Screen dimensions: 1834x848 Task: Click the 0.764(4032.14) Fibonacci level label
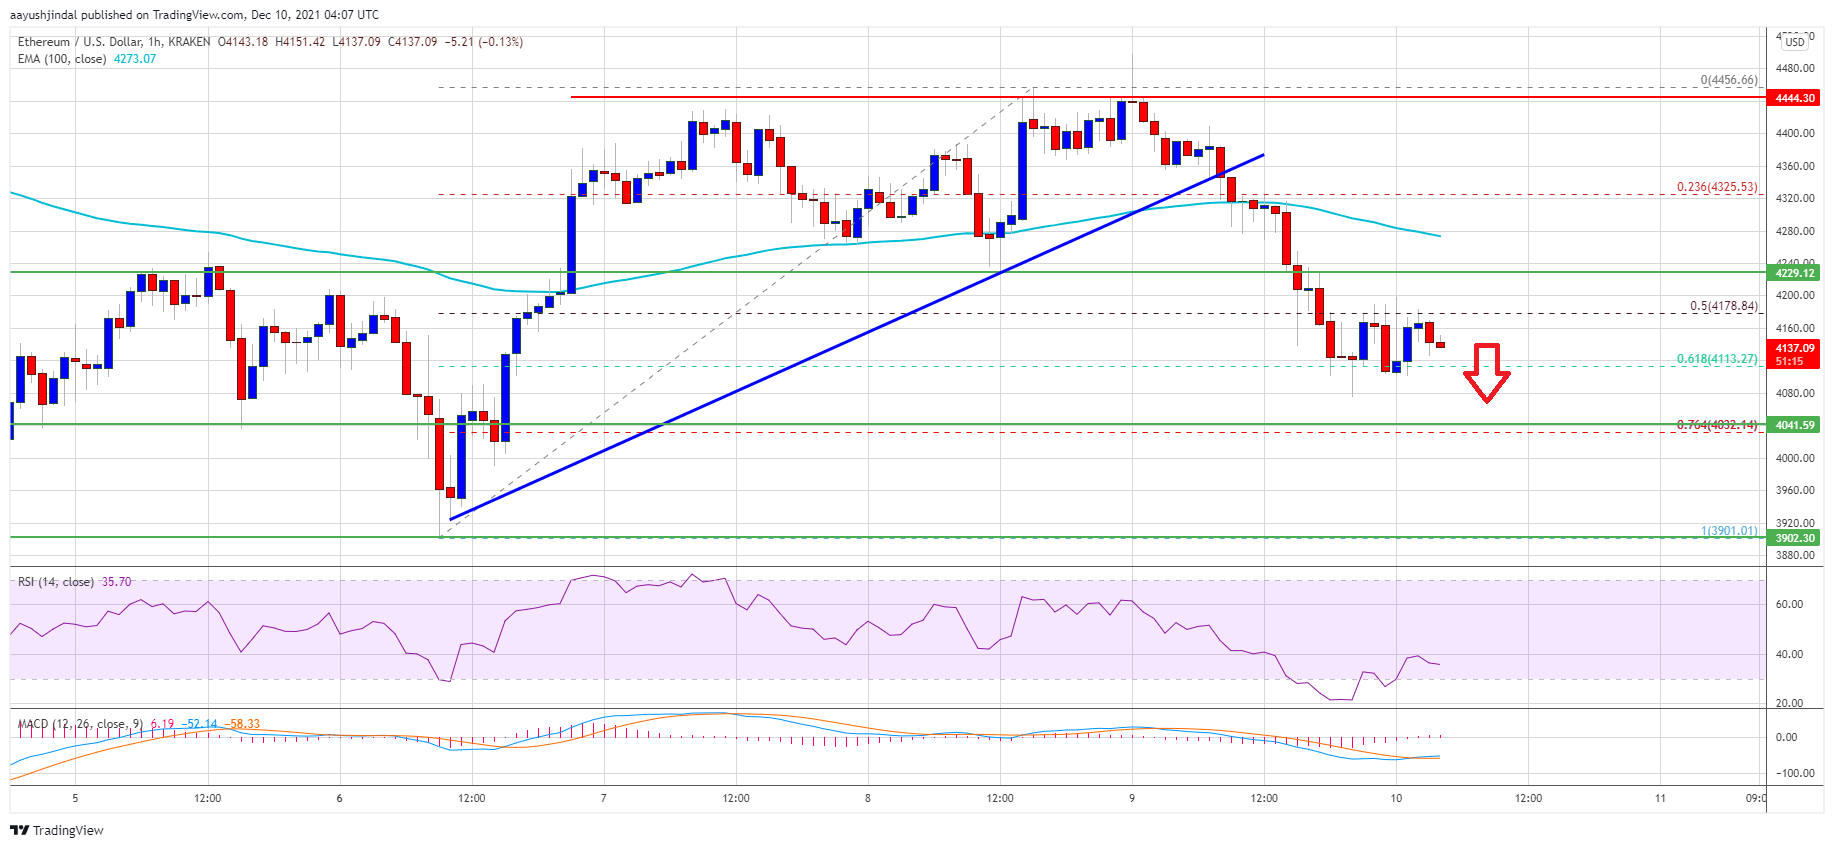(x=1717, y=425)
